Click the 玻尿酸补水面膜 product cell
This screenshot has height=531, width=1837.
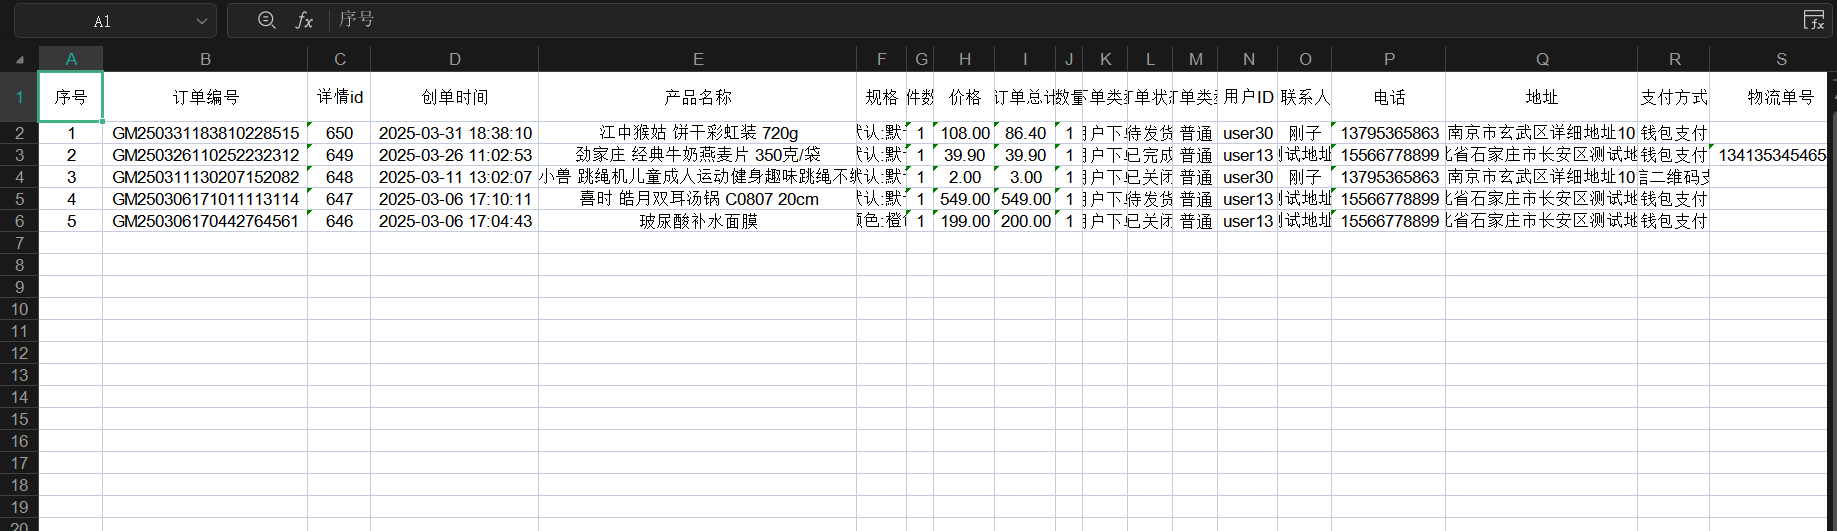(698, 221)
